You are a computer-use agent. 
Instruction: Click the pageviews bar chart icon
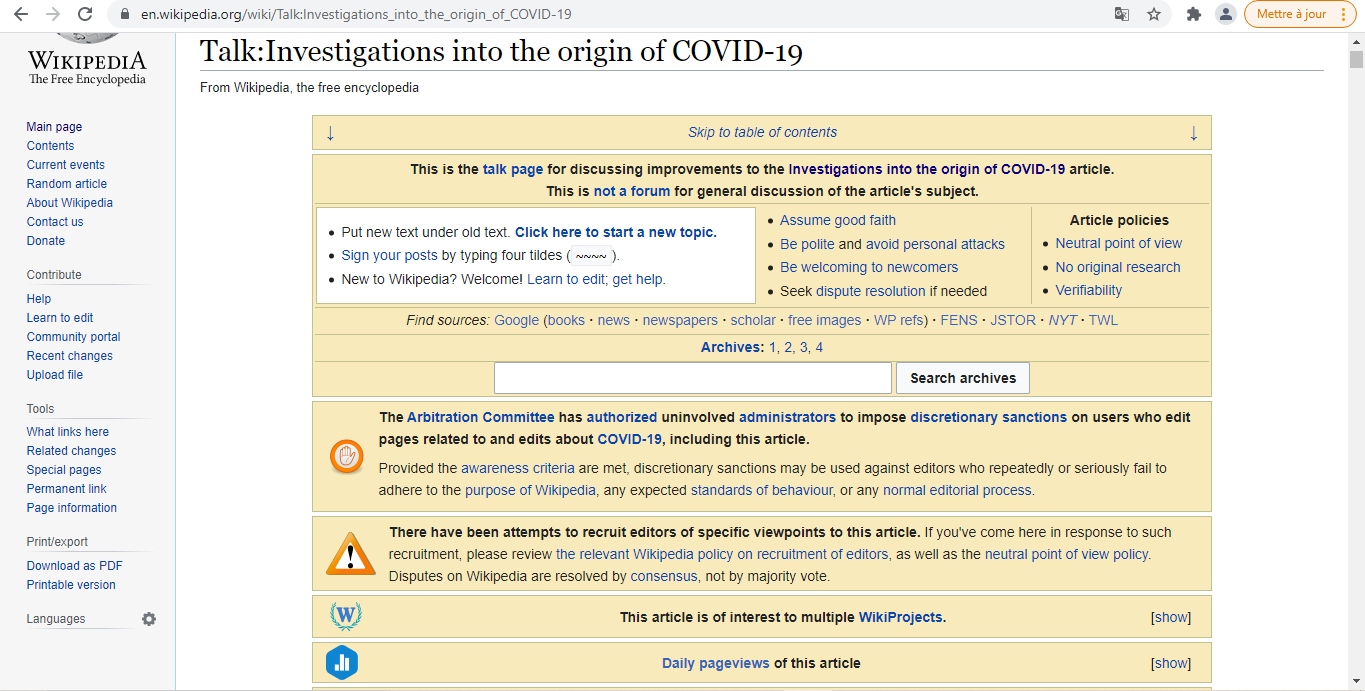click(342, 663)
